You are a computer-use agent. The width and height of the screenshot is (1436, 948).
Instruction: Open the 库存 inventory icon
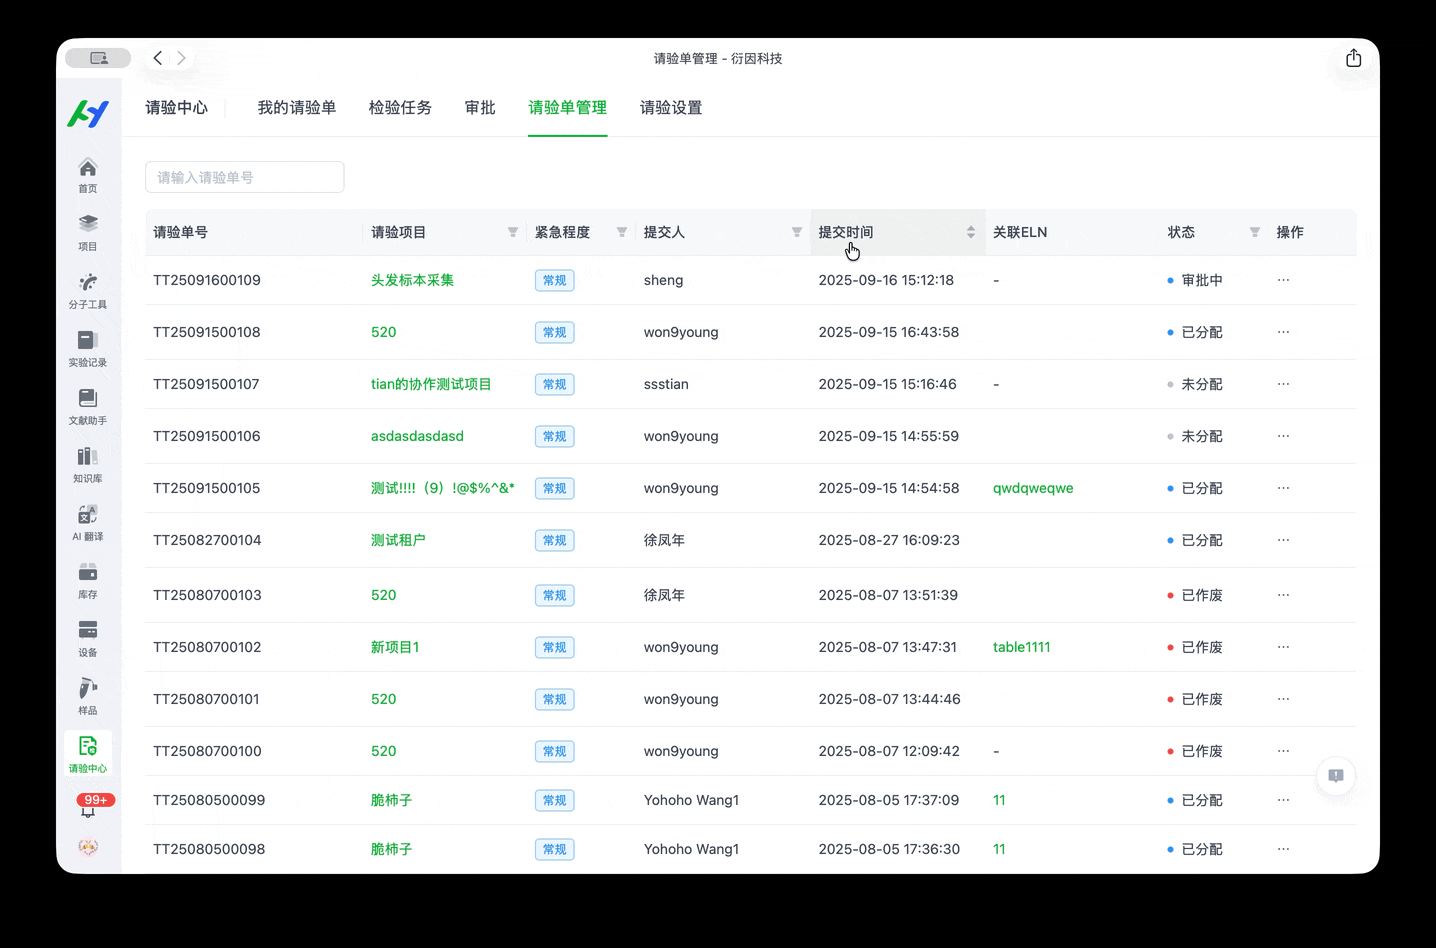point(88,580)
